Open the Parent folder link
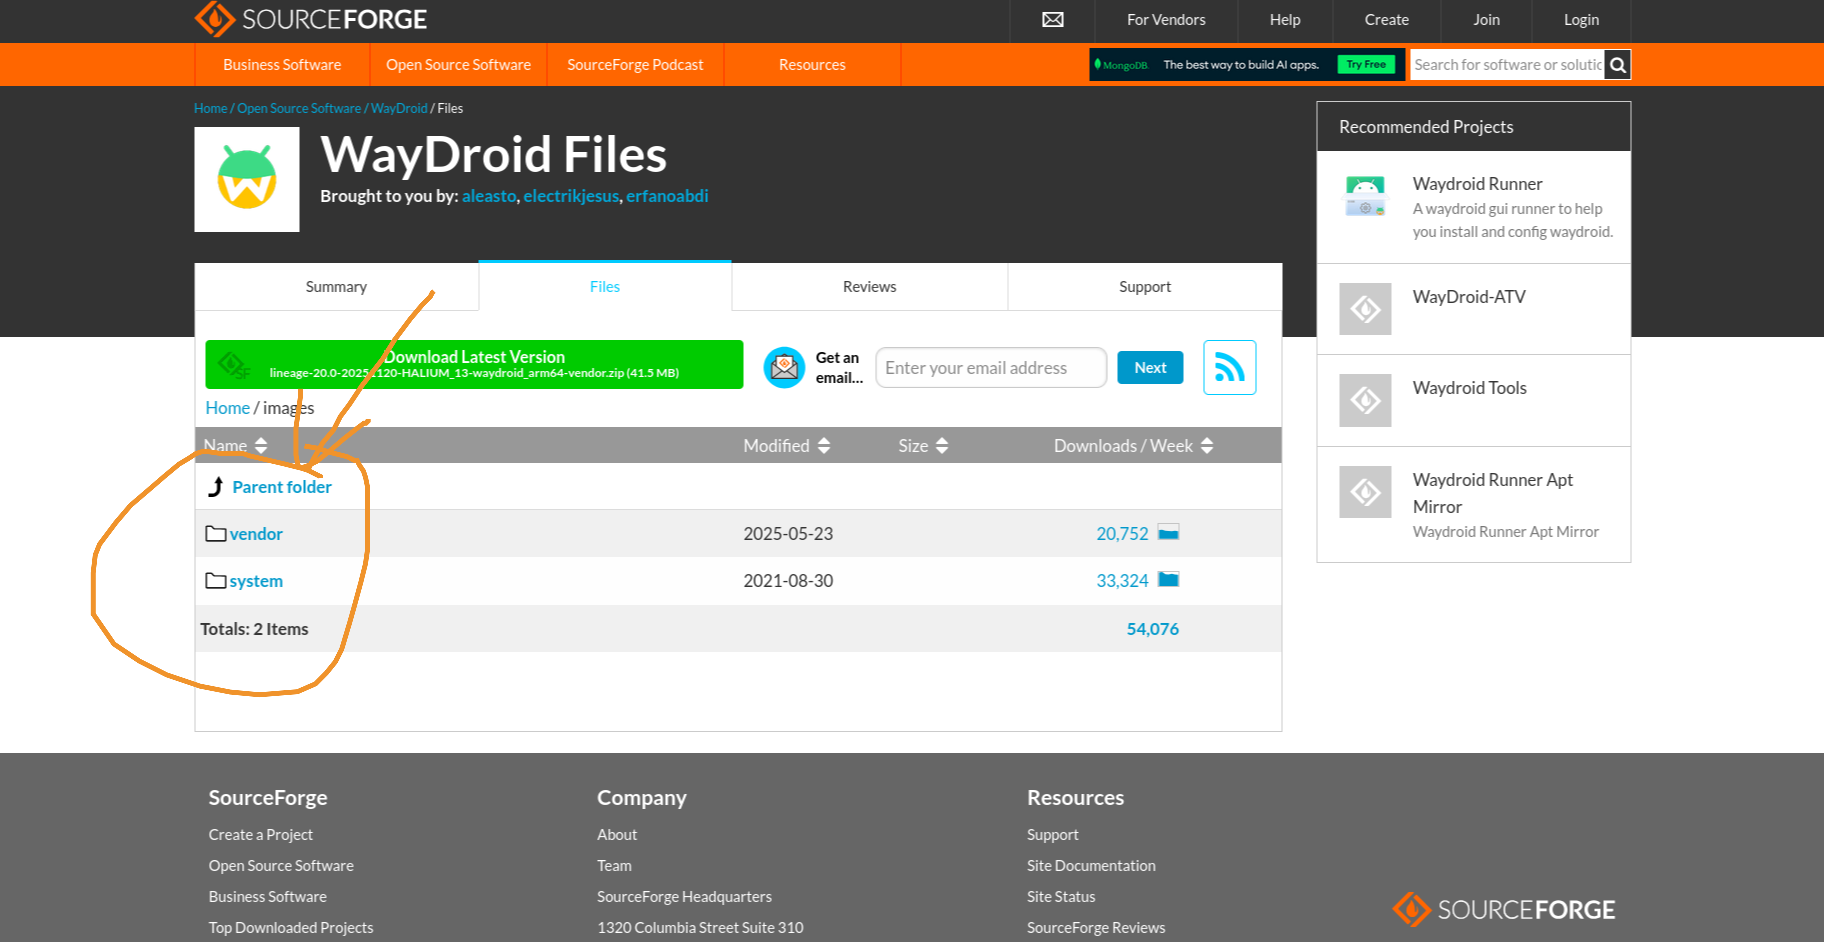This screenshot has width=1824, height=942. pyautogui.click(x=281, y=486)
